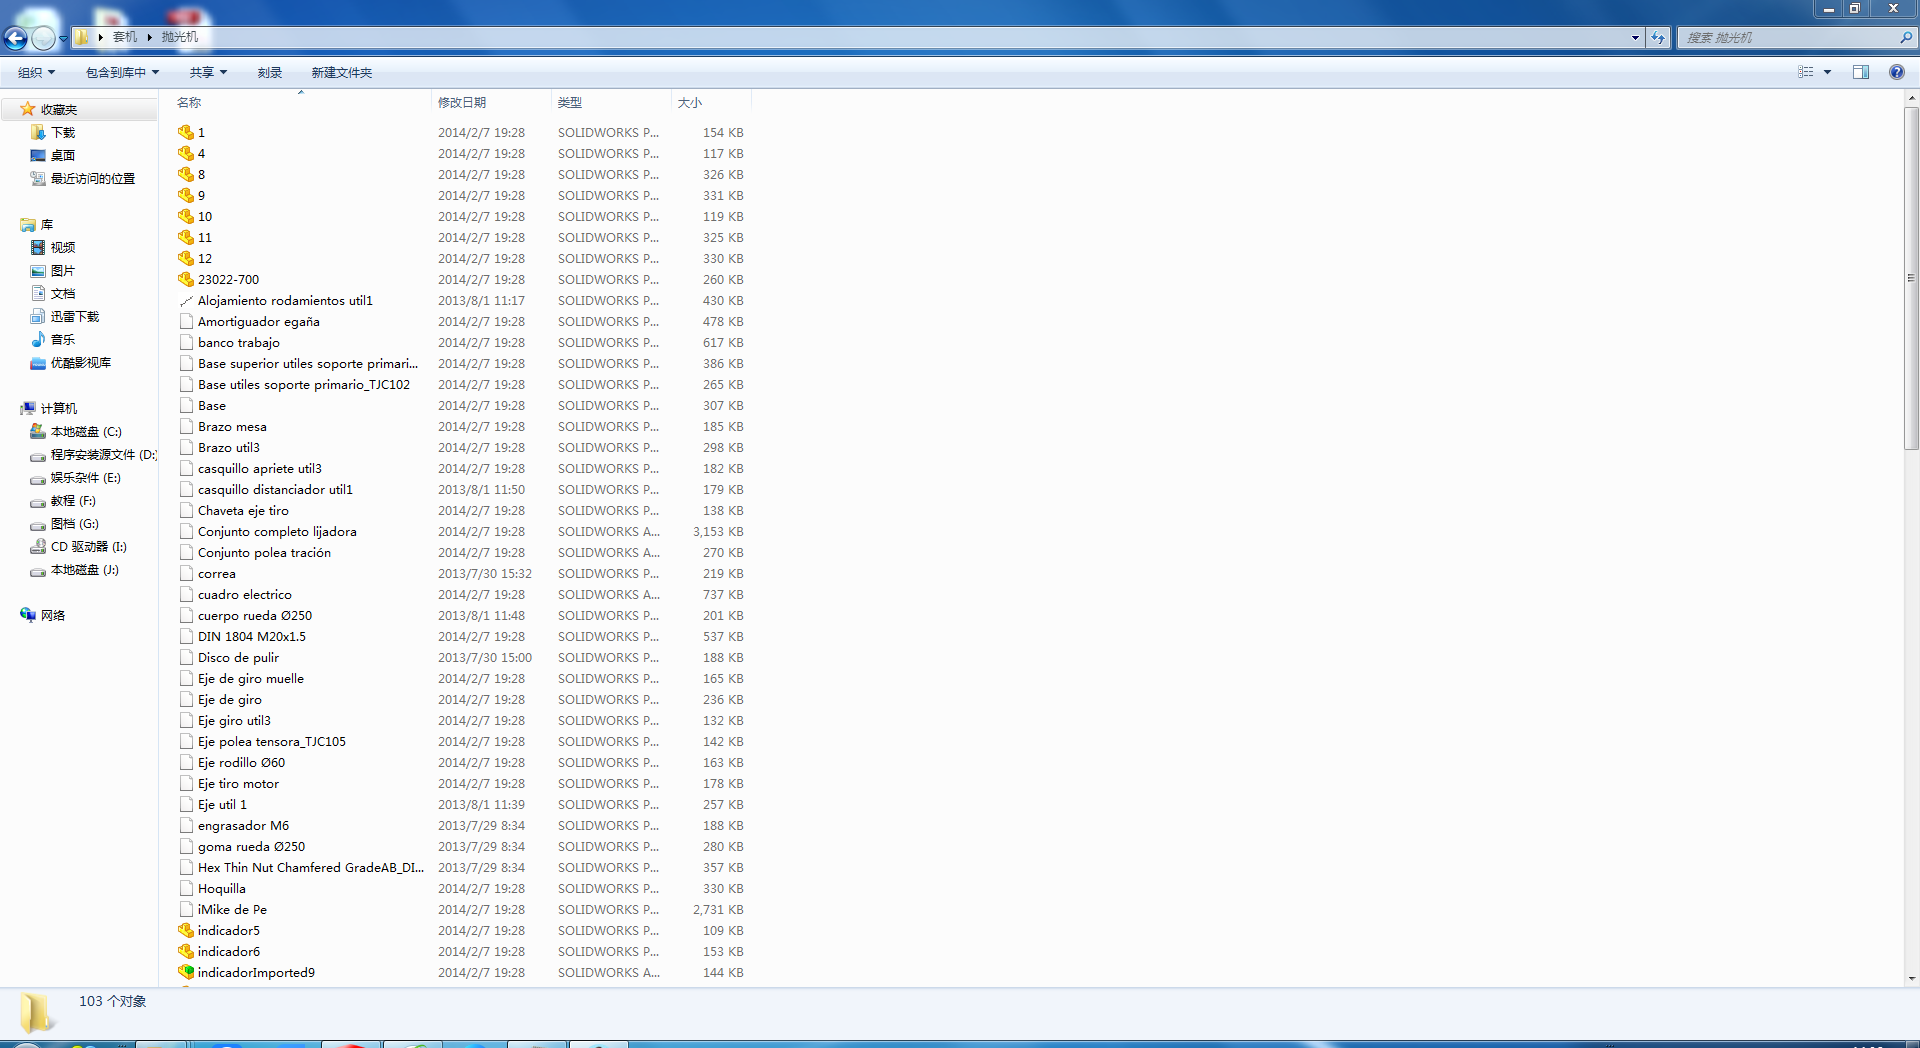Open 图档 (G:) drive
The height and width of the screenshot is (1048, 1920).
tap(75, 523)
